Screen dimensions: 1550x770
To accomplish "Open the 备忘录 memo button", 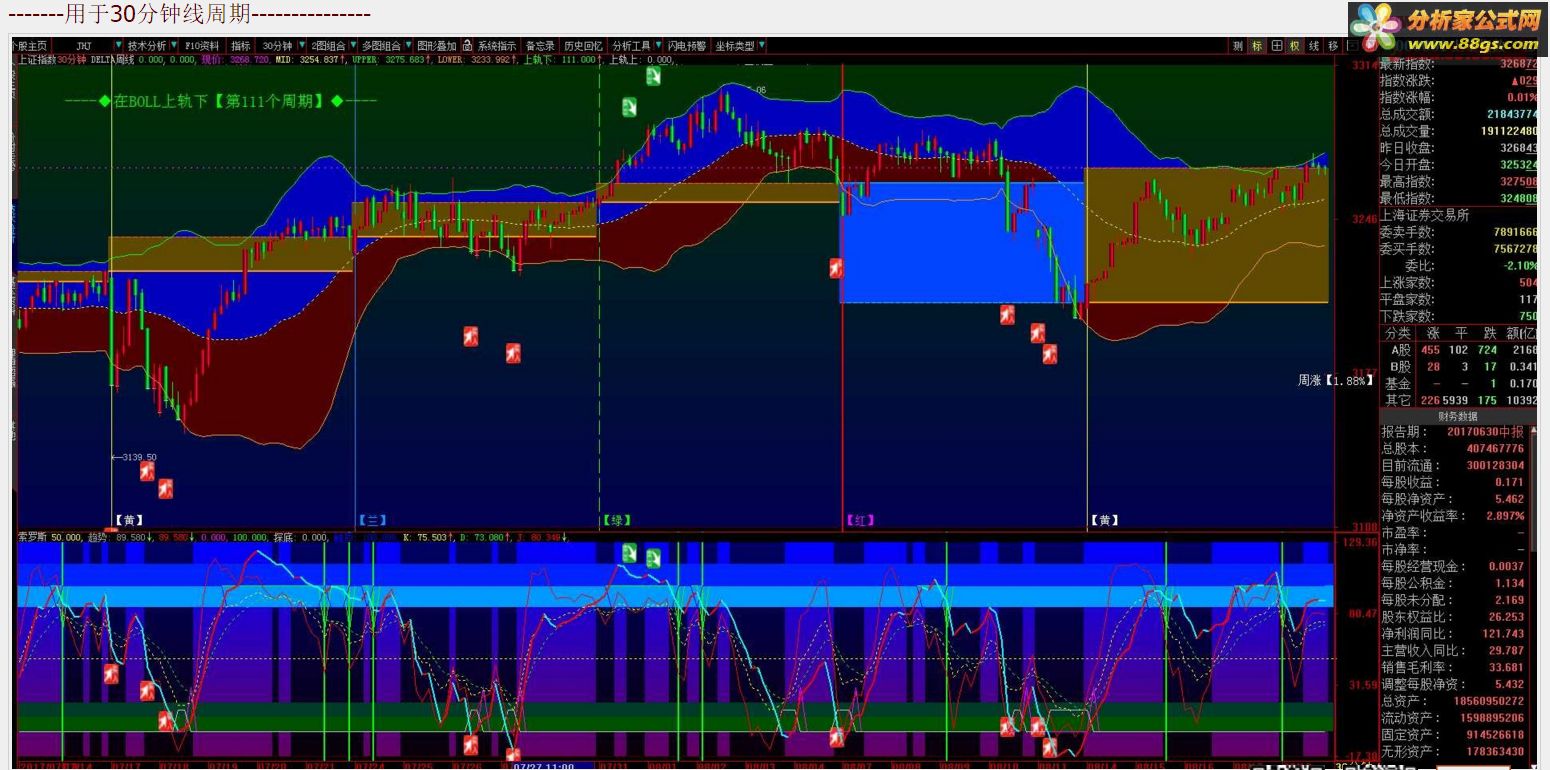I will [x=540, y=46].
